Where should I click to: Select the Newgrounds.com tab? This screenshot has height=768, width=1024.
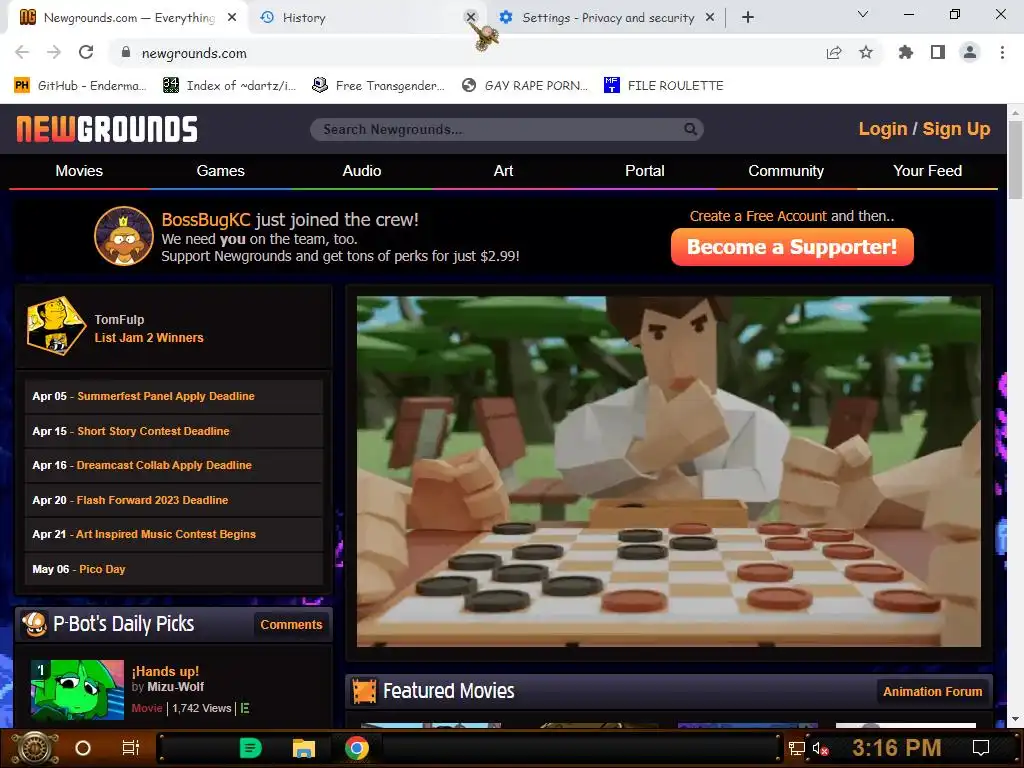[128, 18]
